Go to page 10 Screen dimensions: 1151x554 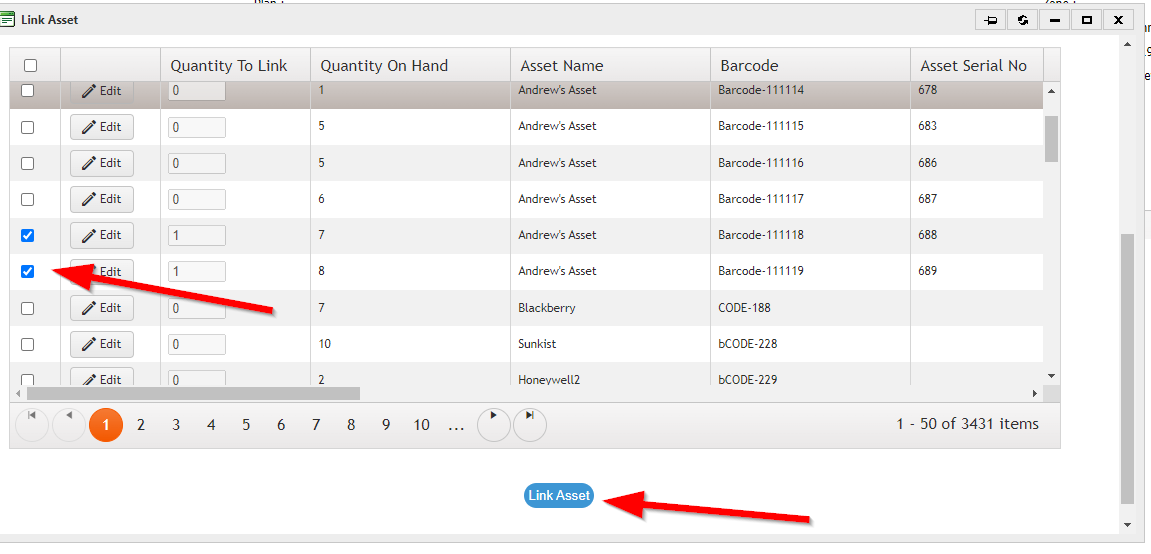421,424
